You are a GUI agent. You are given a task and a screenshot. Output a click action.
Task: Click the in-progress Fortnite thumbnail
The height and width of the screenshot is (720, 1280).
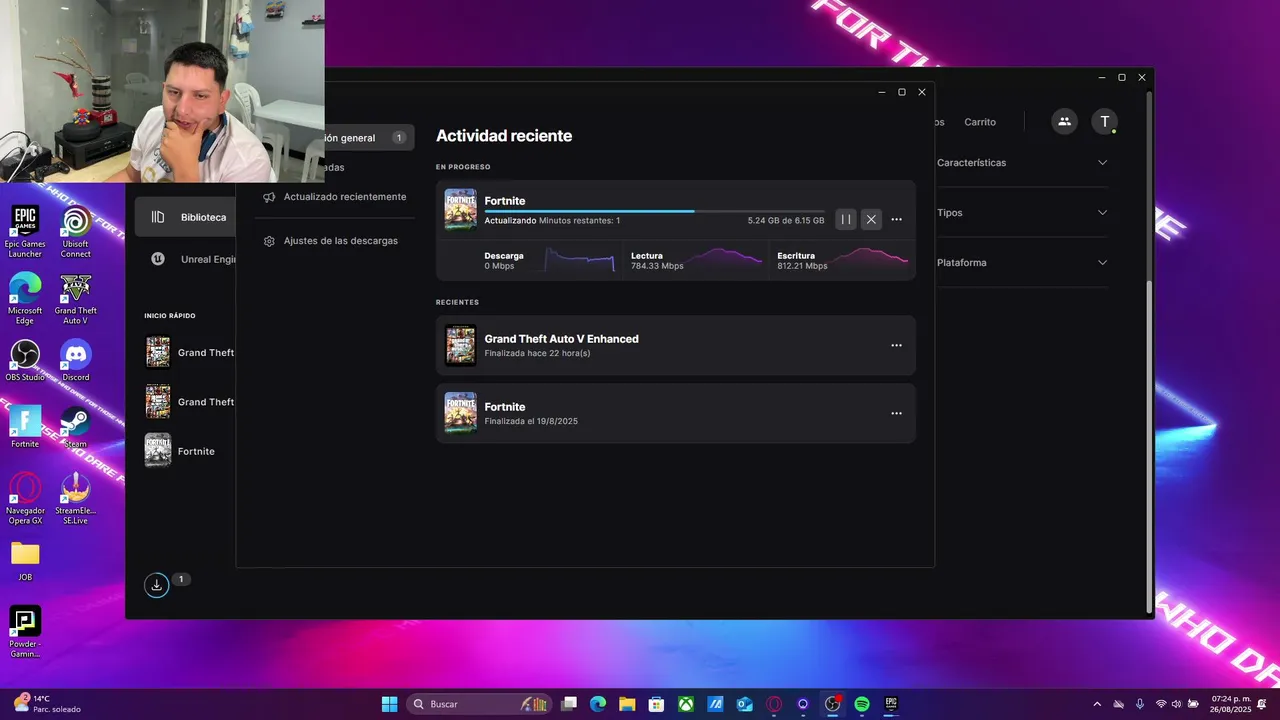461,210
